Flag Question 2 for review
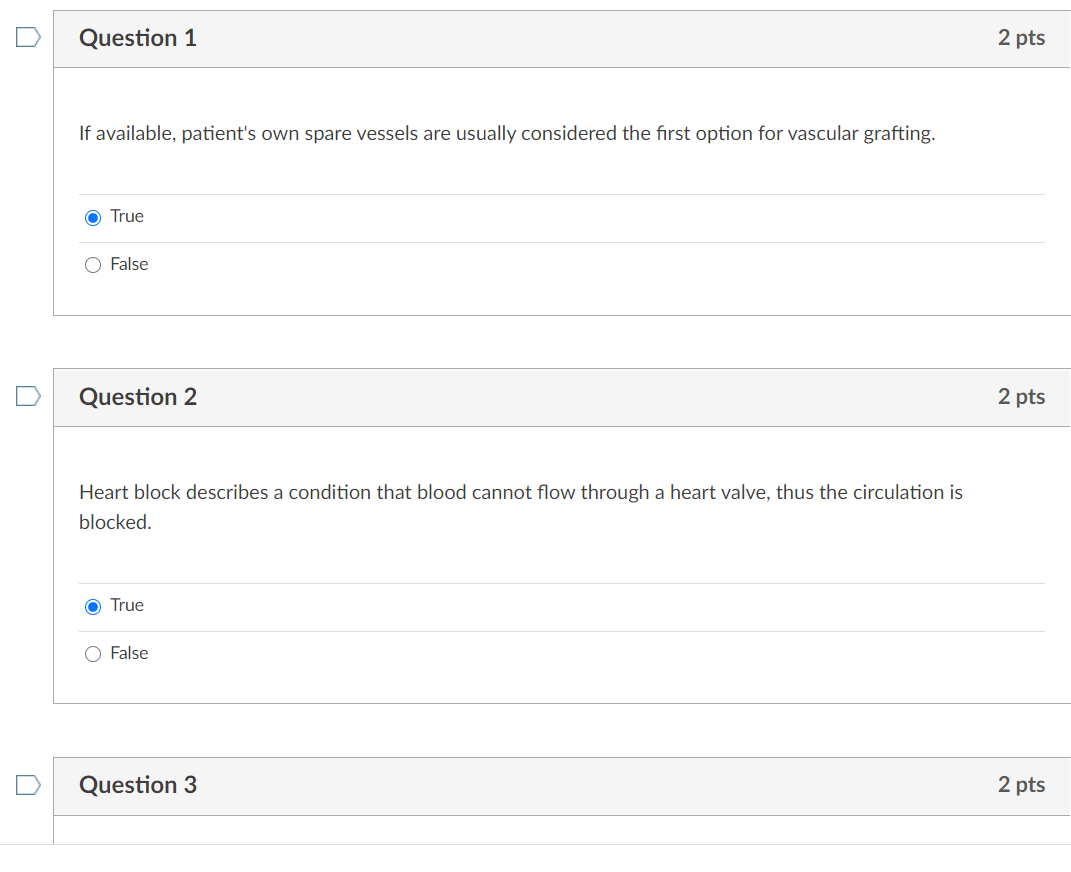 click(x=28, y=396)
